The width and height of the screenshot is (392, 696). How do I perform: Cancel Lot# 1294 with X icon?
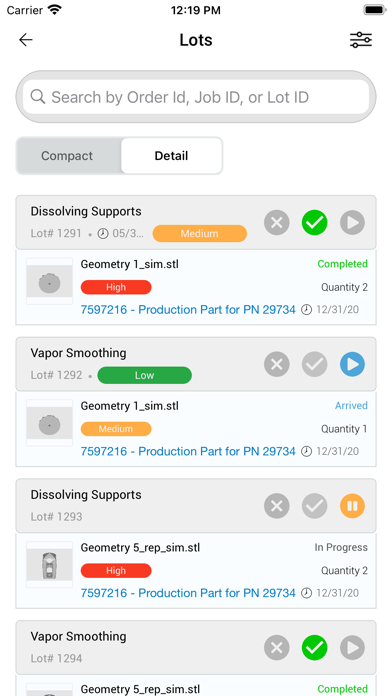(x=277, y=648)
